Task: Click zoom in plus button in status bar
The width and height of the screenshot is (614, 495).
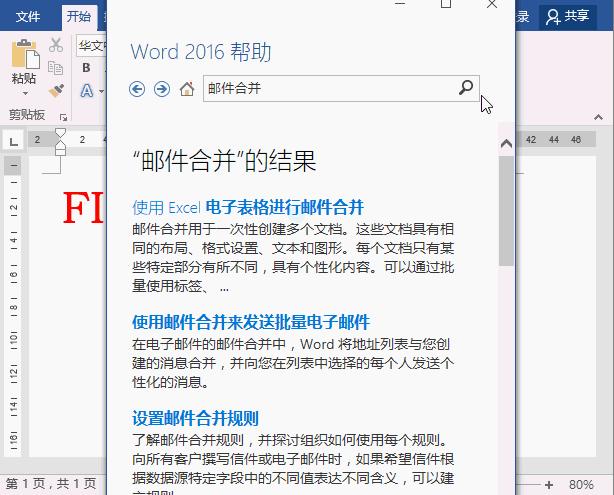Action: tap(548, 485)
